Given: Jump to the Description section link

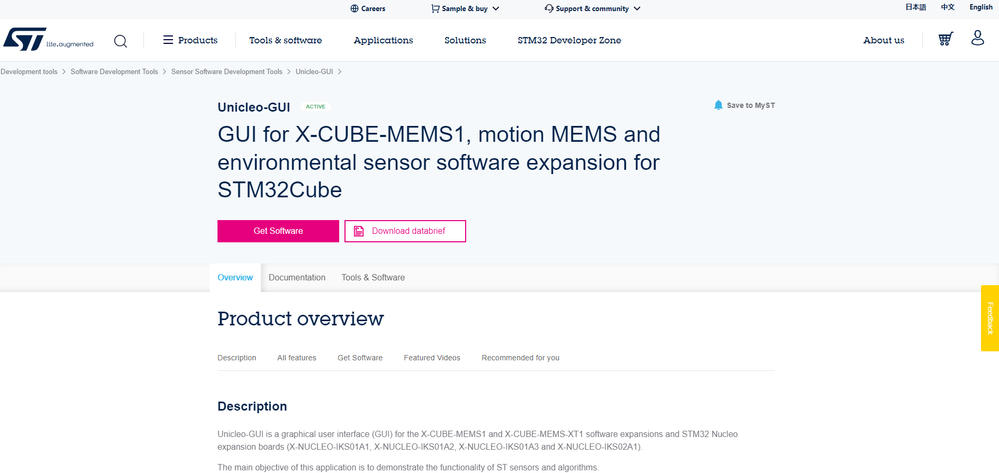Looking at the screenshot, I should pos(237,358).
